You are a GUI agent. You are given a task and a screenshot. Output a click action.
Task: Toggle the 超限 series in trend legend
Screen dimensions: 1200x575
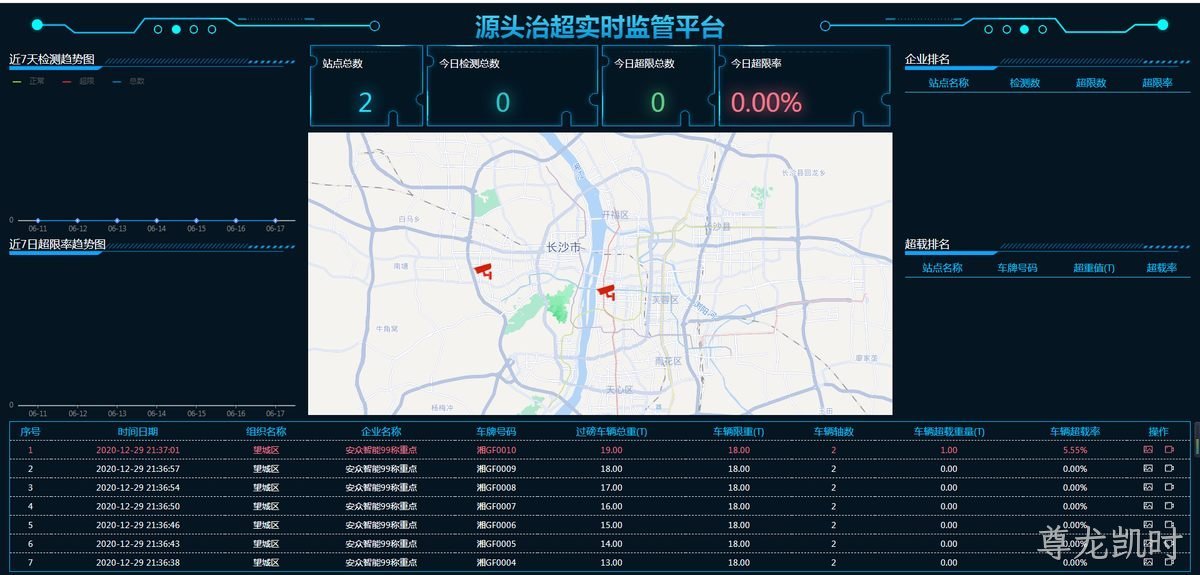(79, 81)
